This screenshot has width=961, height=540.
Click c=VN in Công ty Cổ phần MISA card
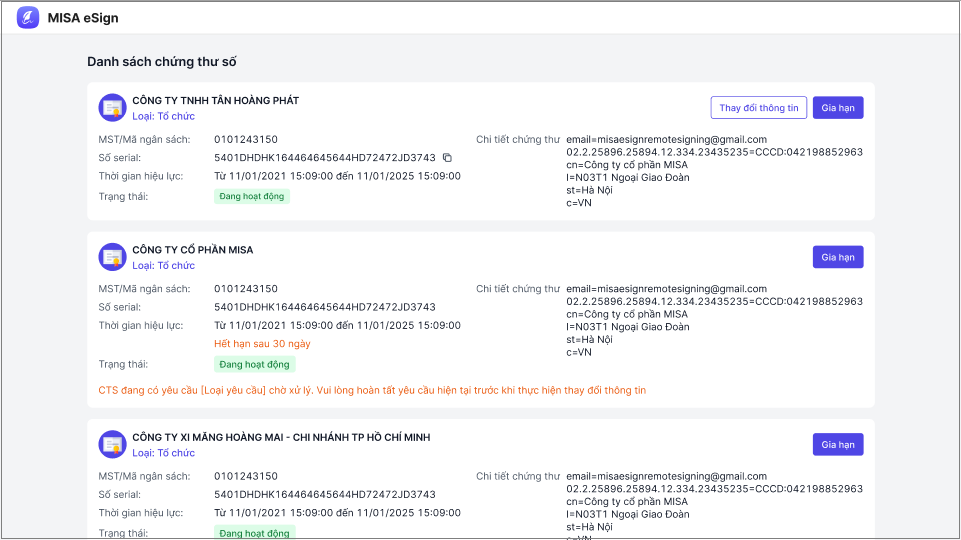579,352
